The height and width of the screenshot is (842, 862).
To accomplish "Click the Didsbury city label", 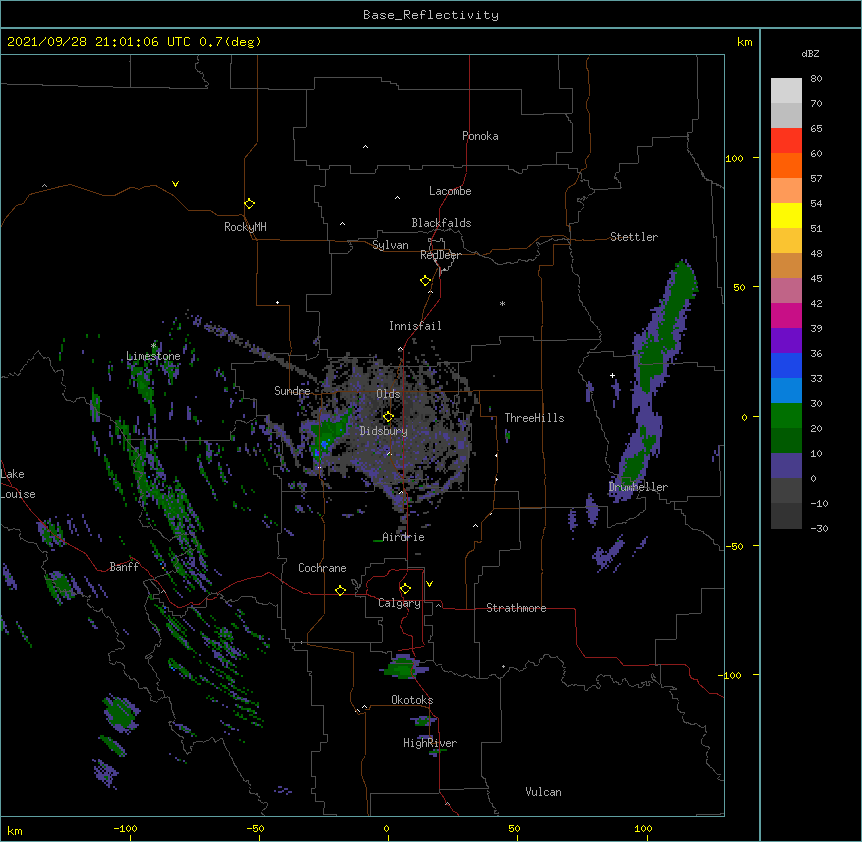I will point(384,431).
